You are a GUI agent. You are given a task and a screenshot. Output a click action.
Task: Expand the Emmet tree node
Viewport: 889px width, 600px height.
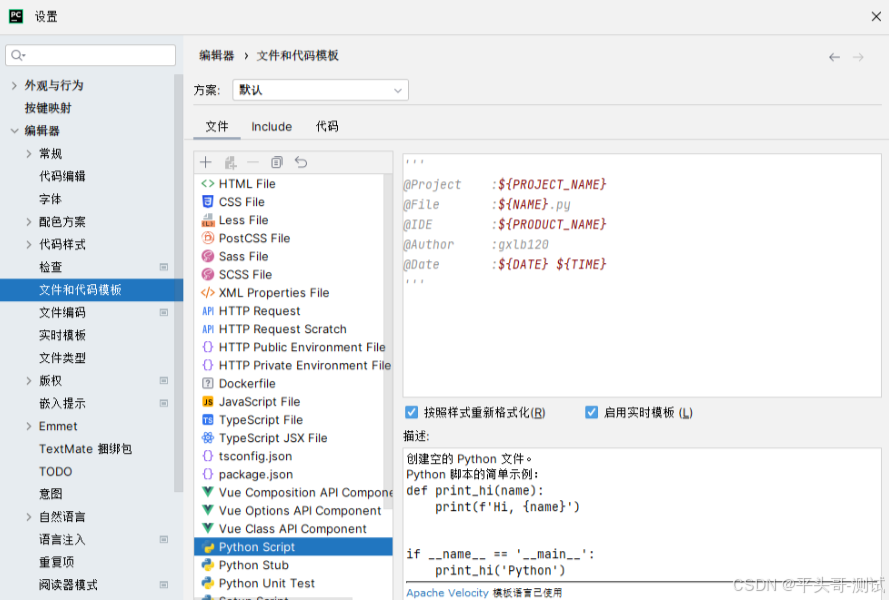pyautogui.click(x=29, y=426)
